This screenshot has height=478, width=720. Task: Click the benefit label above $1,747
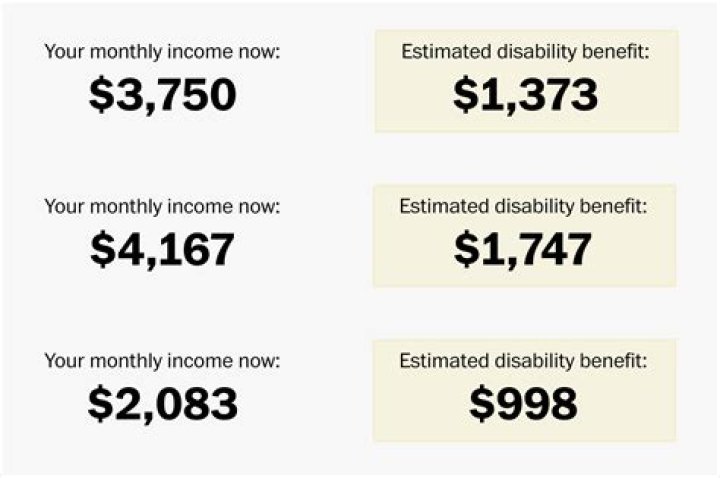(x=525, y=206)
